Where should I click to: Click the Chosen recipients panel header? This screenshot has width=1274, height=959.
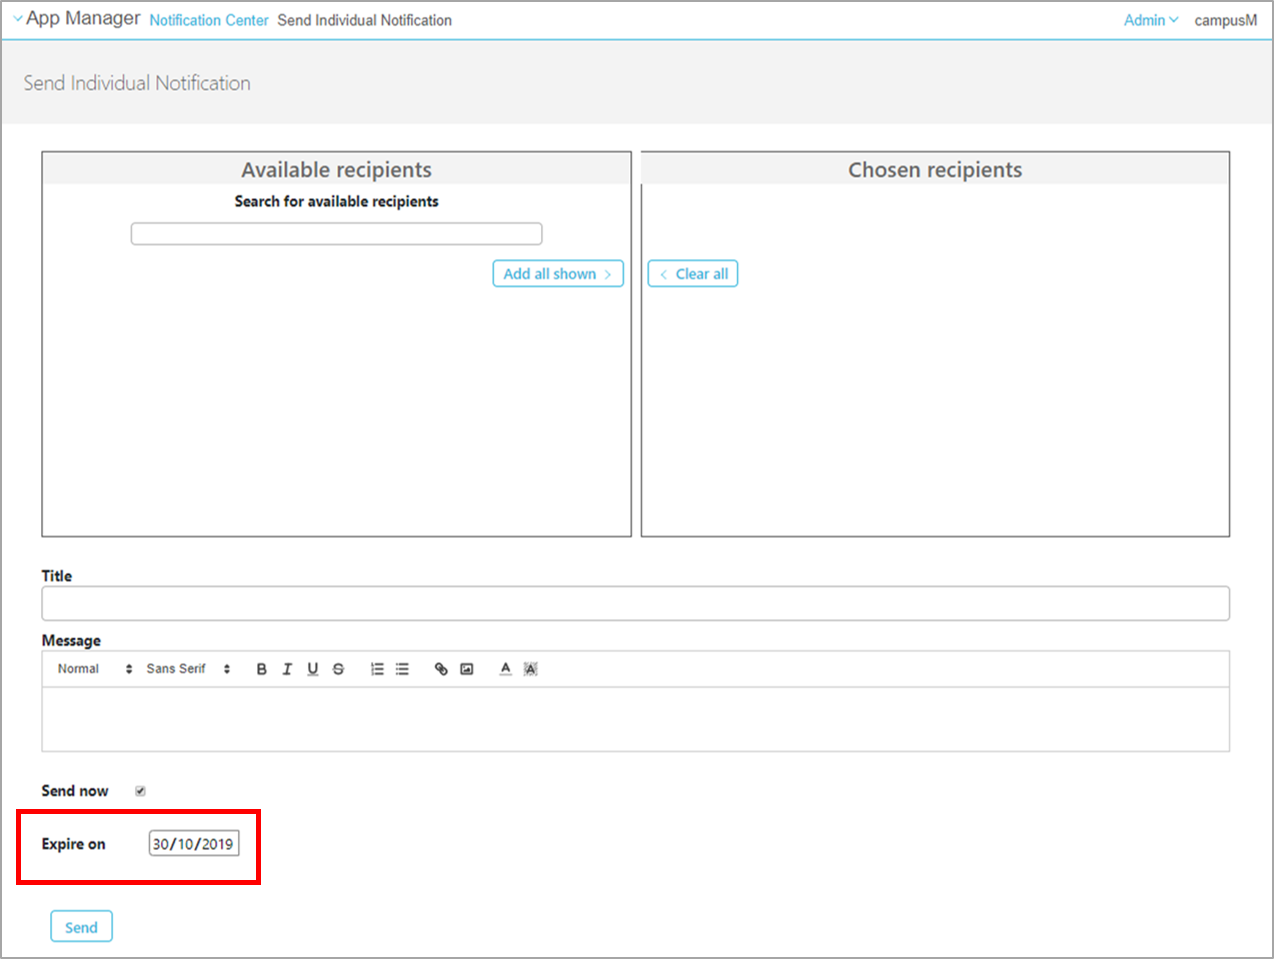tap(935, 169)
